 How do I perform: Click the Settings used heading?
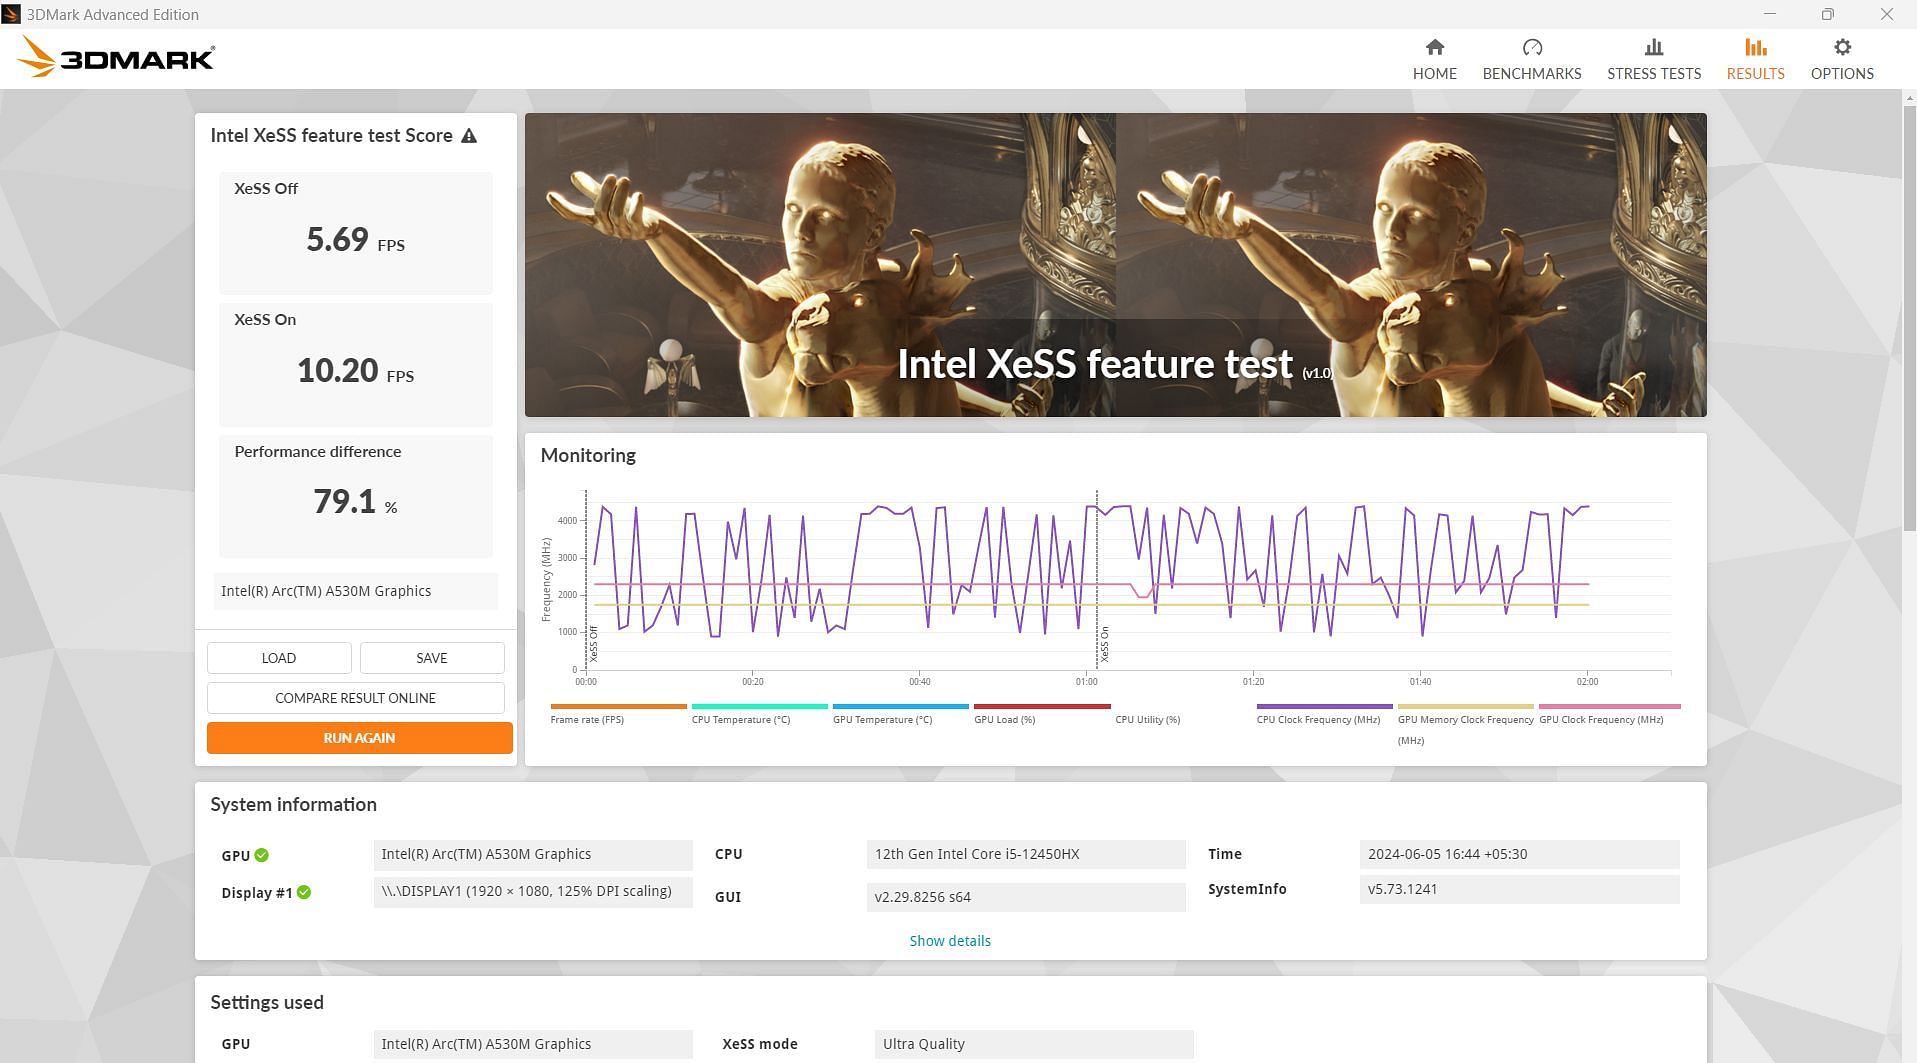click(x=267, y=1003)
